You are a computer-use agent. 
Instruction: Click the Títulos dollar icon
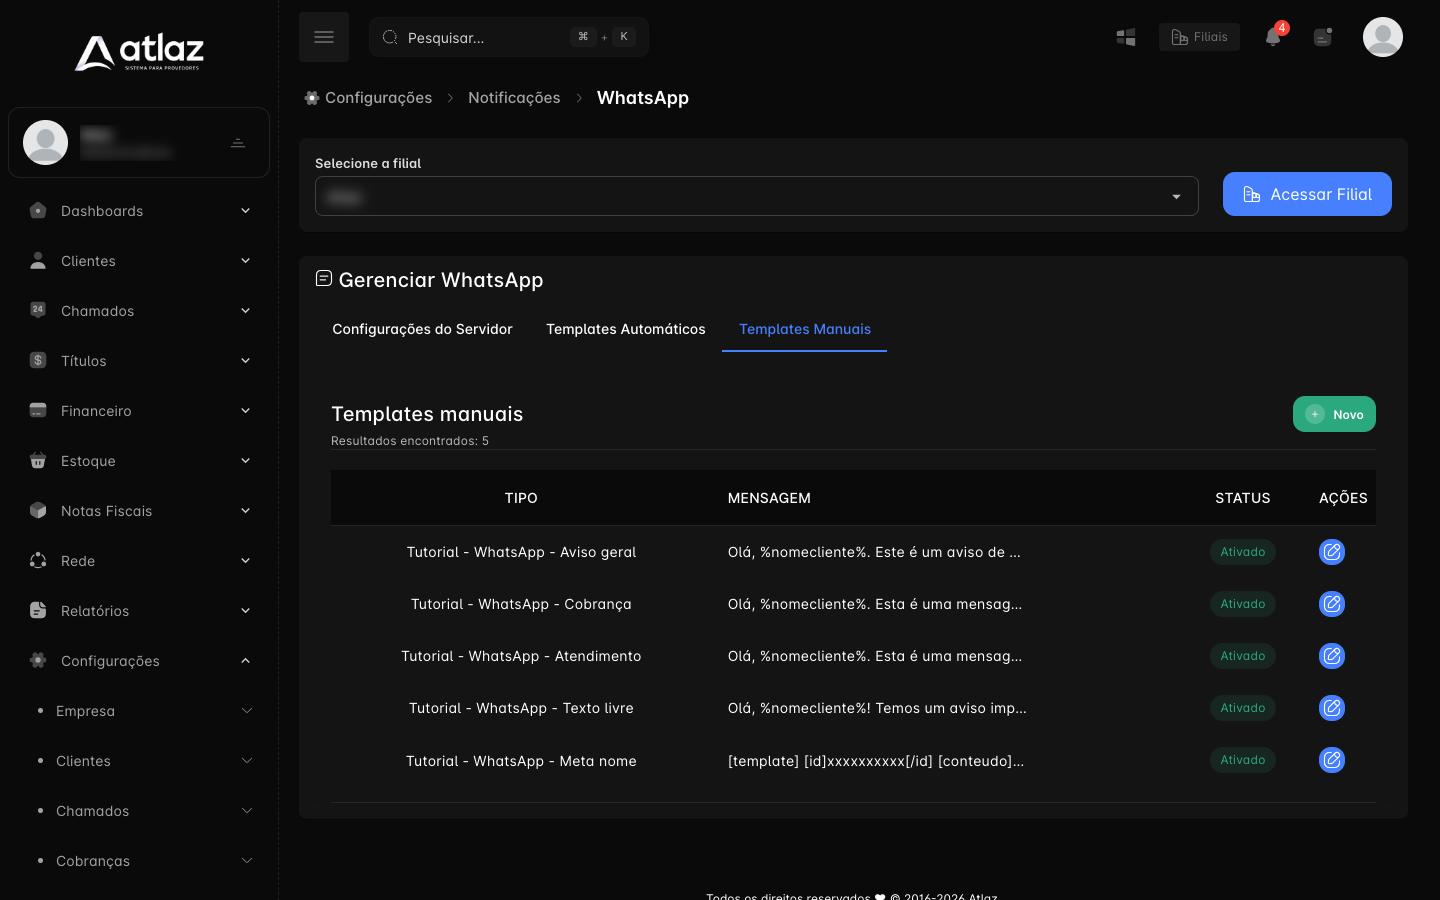tap(38, 360)
